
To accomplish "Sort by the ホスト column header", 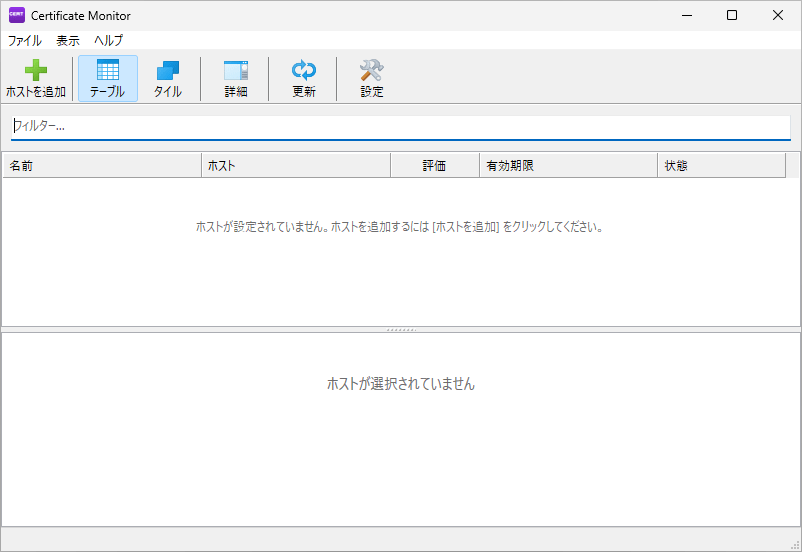I will click(296, 165).
